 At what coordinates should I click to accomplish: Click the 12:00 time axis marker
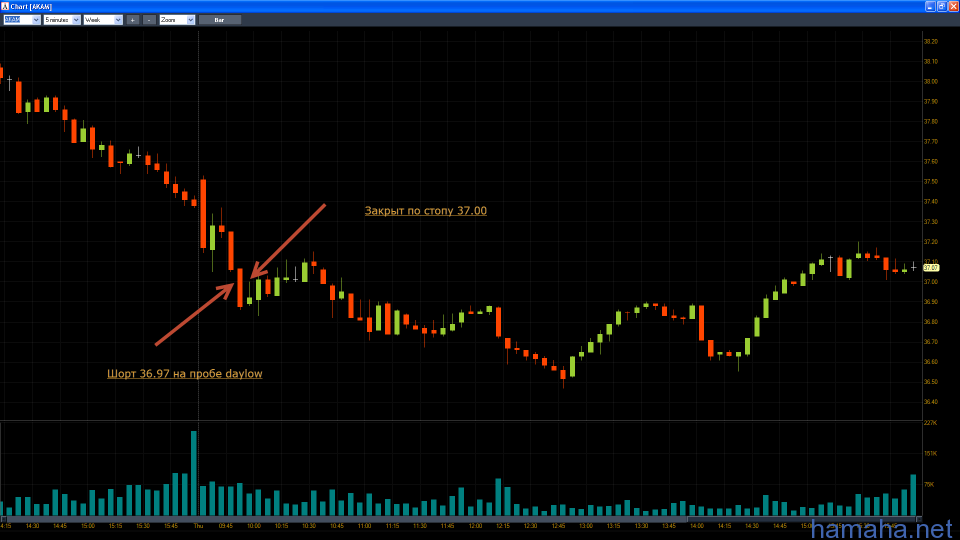(474, 525)
